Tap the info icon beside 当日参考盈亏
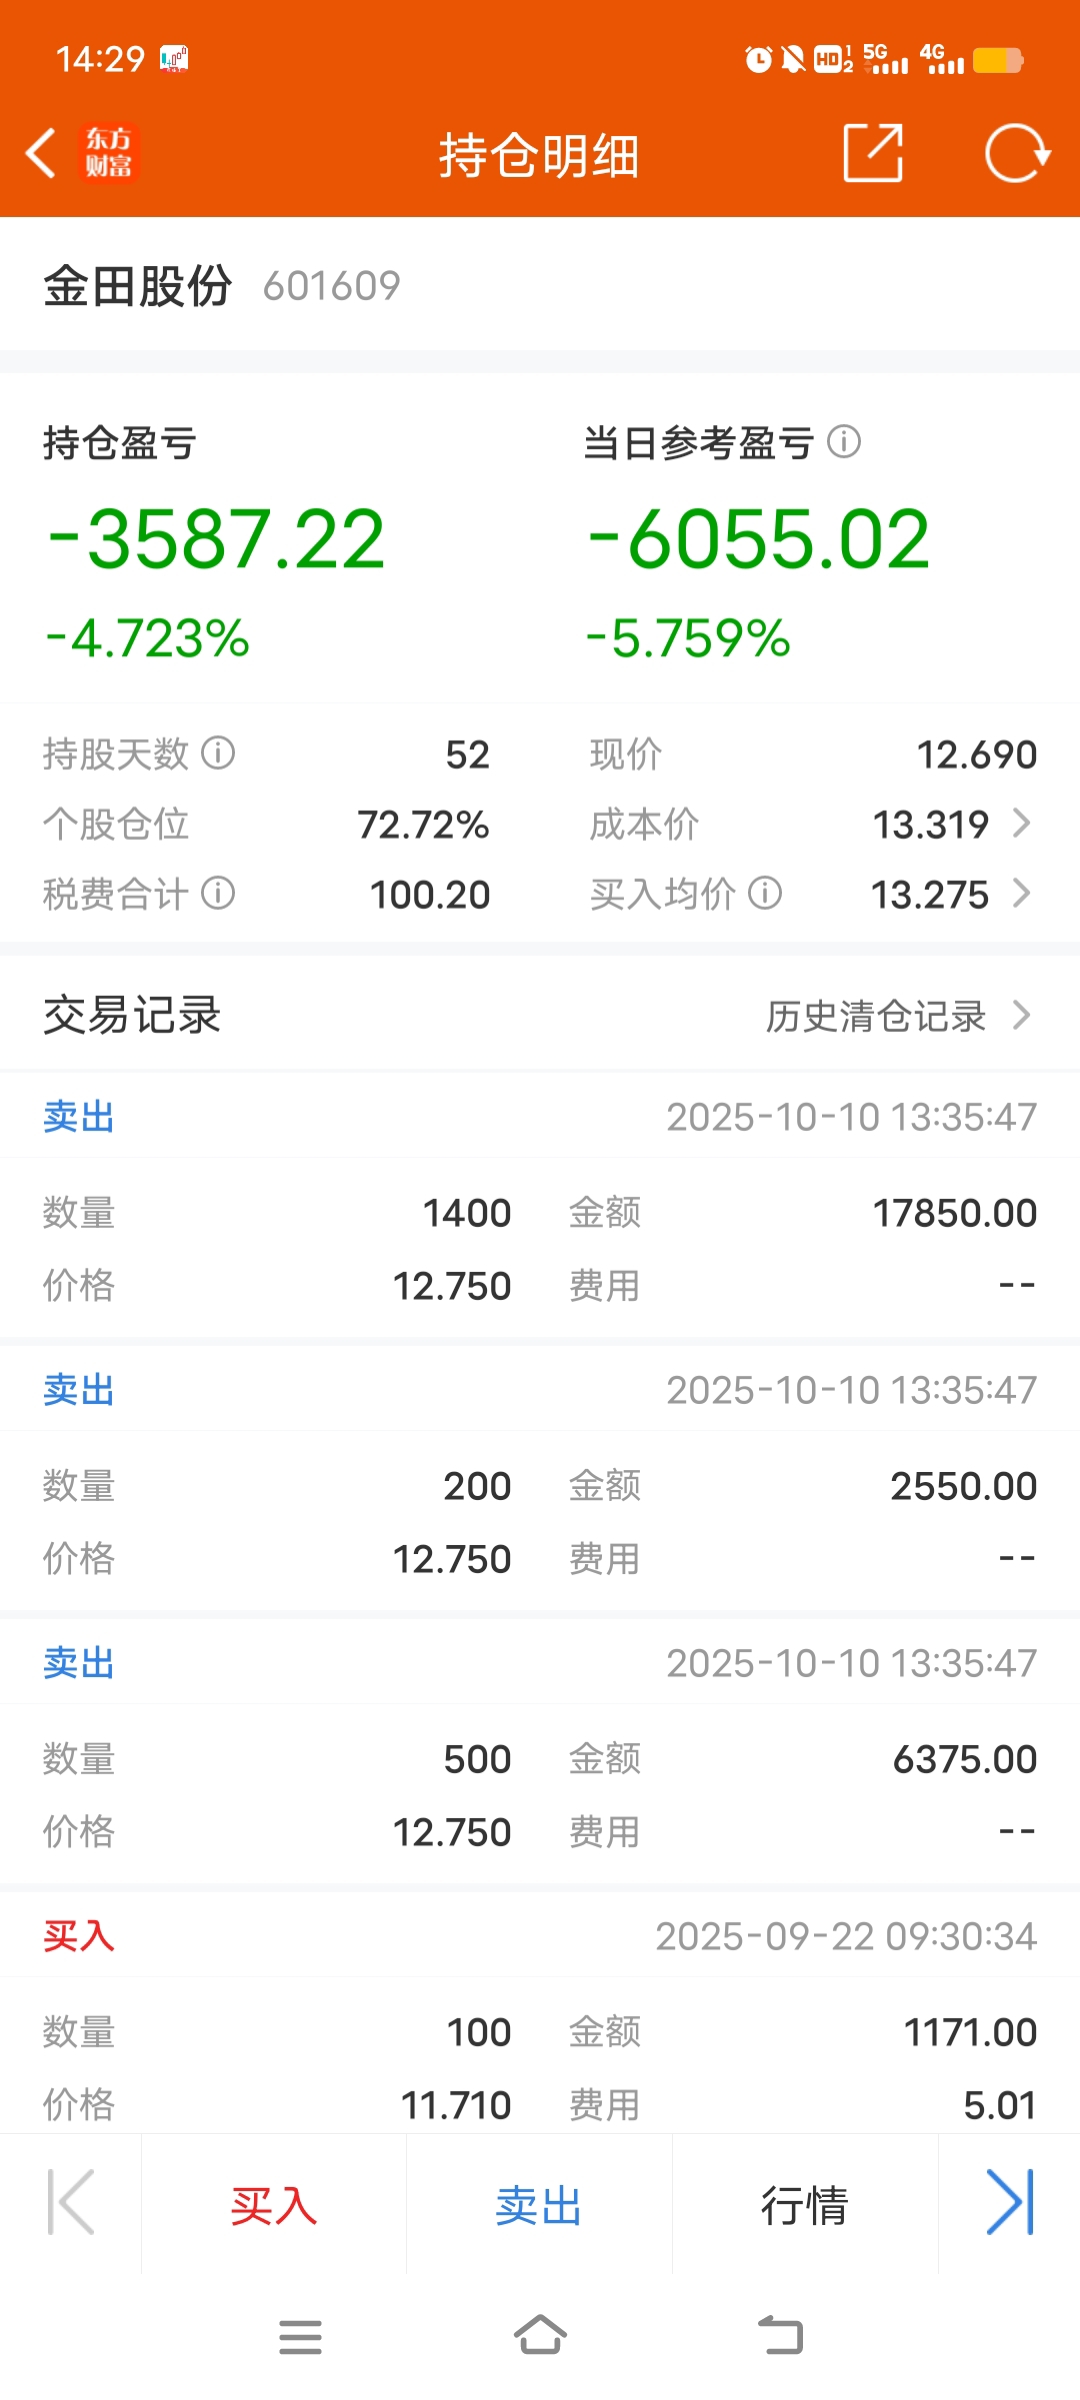 844,441
